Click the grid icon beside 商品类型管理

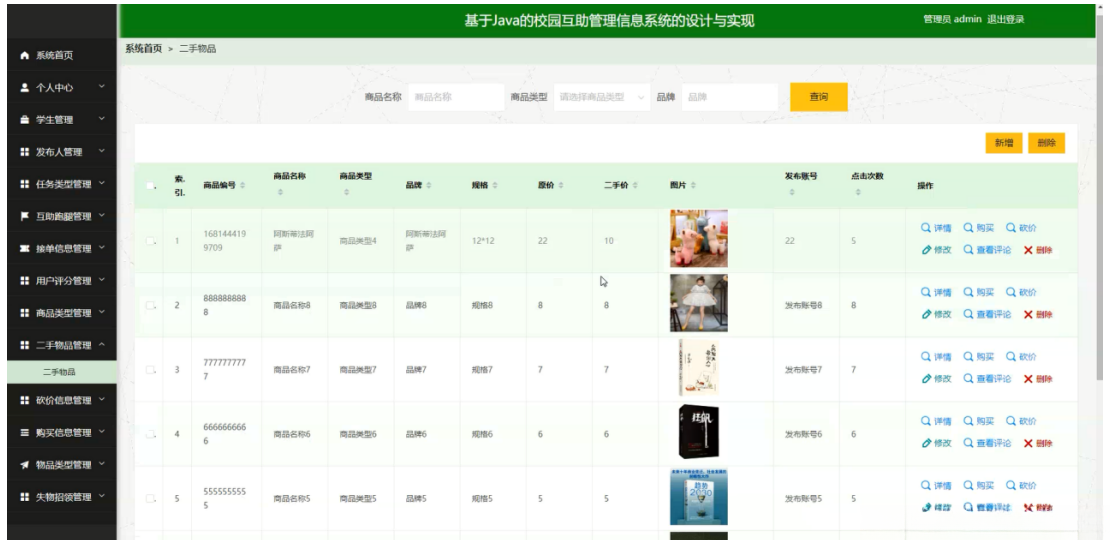click(x=25, y=313)
